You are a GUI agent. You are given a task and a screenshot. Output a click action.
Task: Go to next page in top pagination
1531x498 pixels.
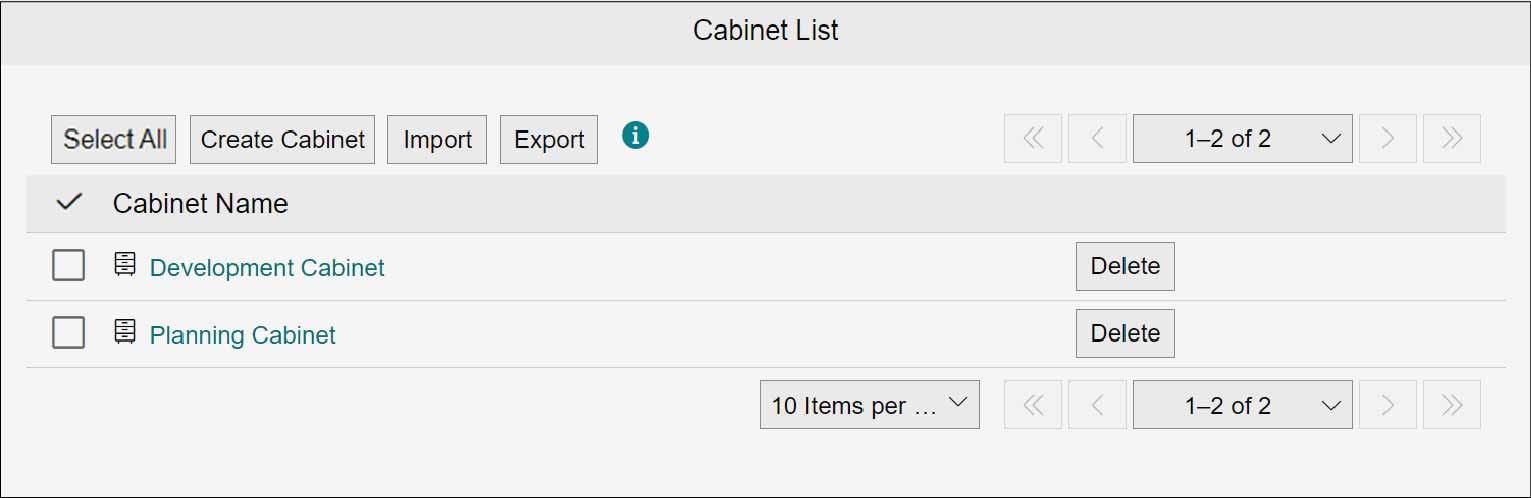(1388, 139)
